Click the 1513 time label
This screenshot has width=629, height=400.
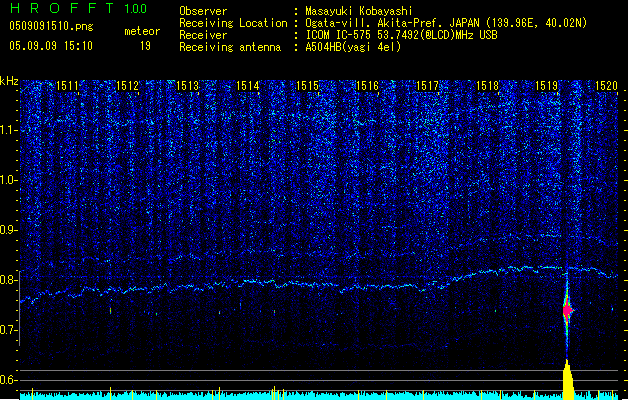pyautogui.click(x=188, y=87)
